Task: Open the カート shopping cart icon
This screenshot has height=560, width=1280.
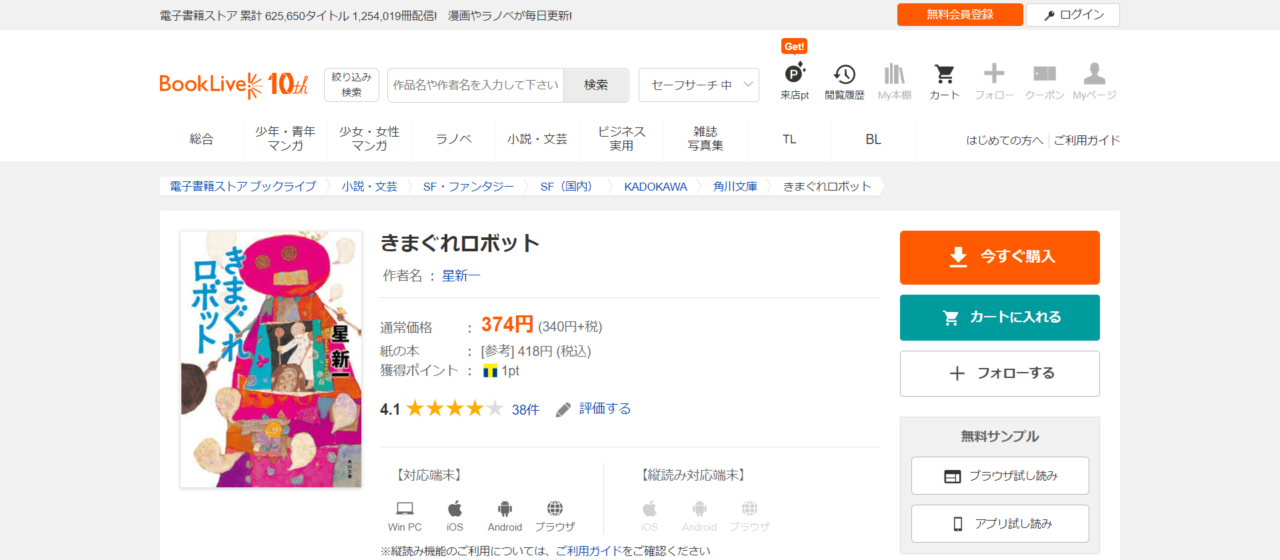Action: (x=944, y=76)
